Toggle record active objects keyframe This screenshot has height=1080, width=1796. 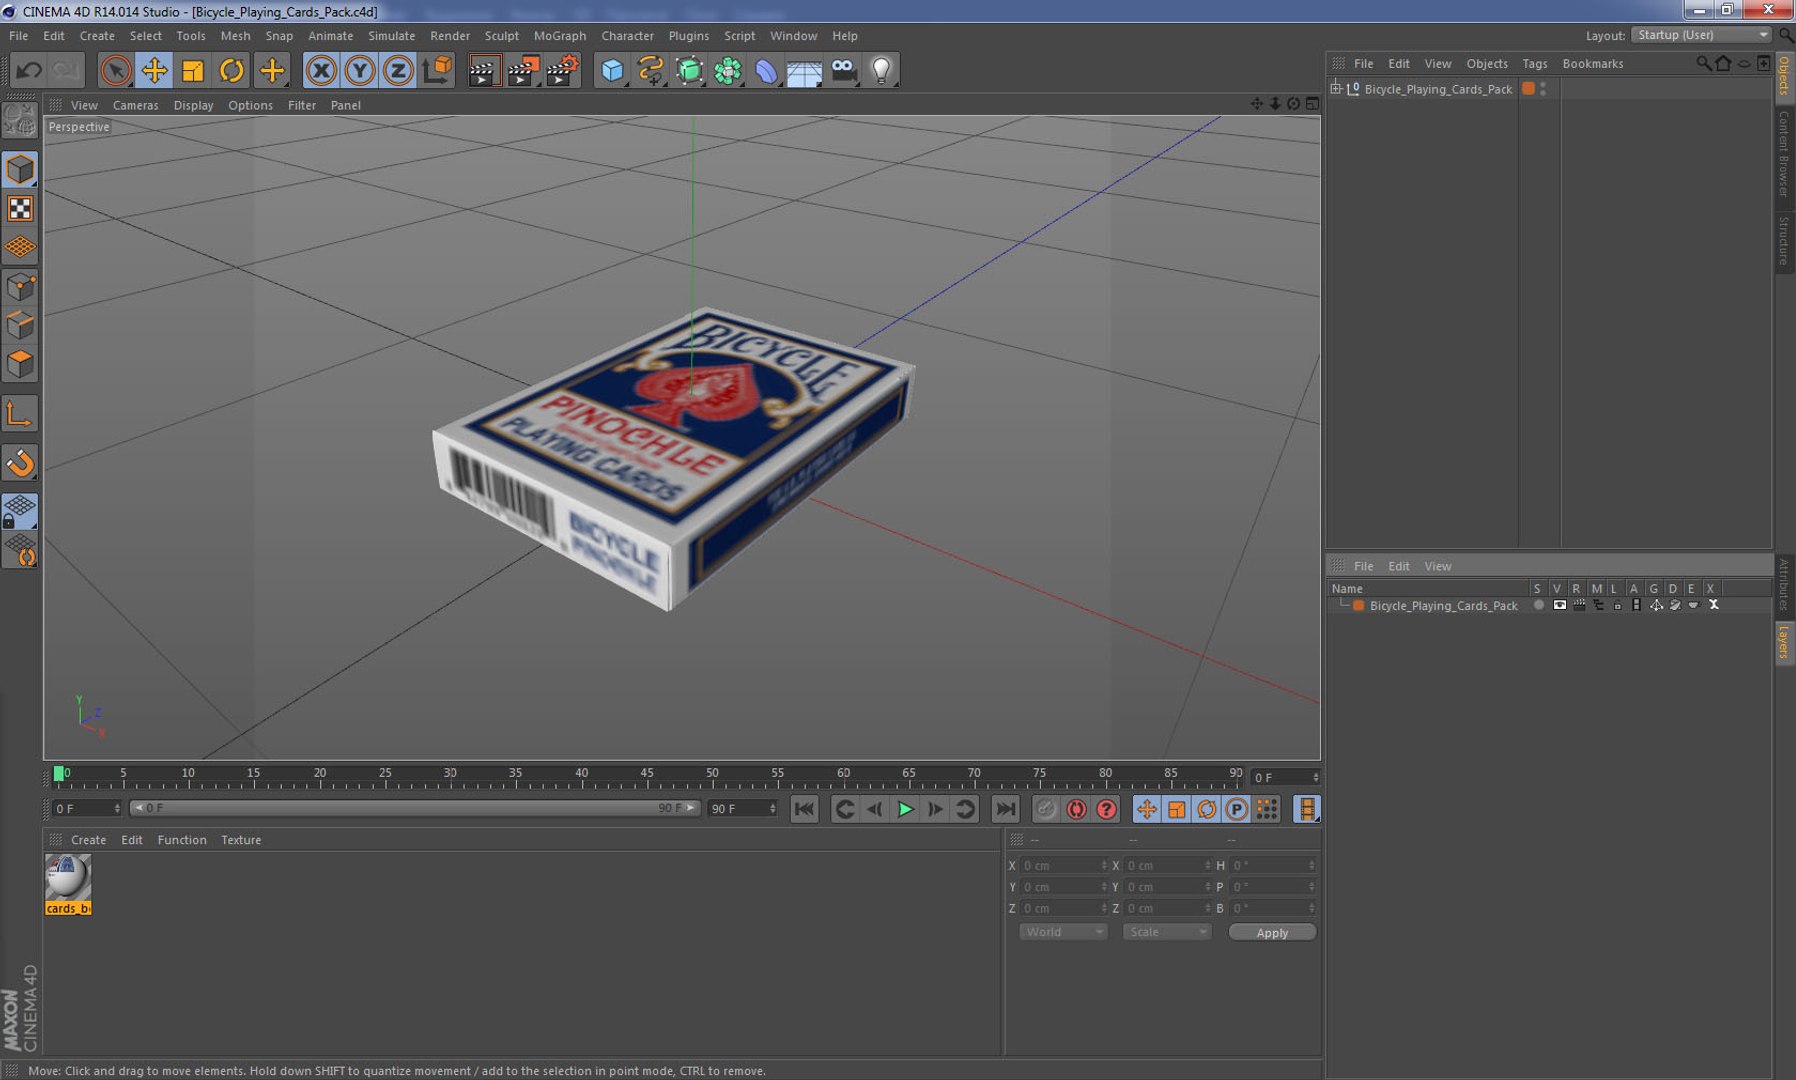coord(1046,809)
